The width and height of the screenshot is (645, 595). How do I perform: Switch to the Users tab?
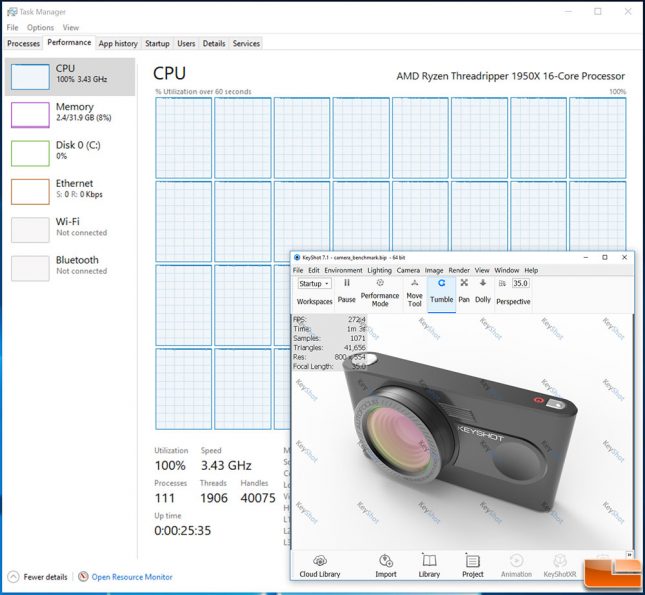(x=186, y=44)
